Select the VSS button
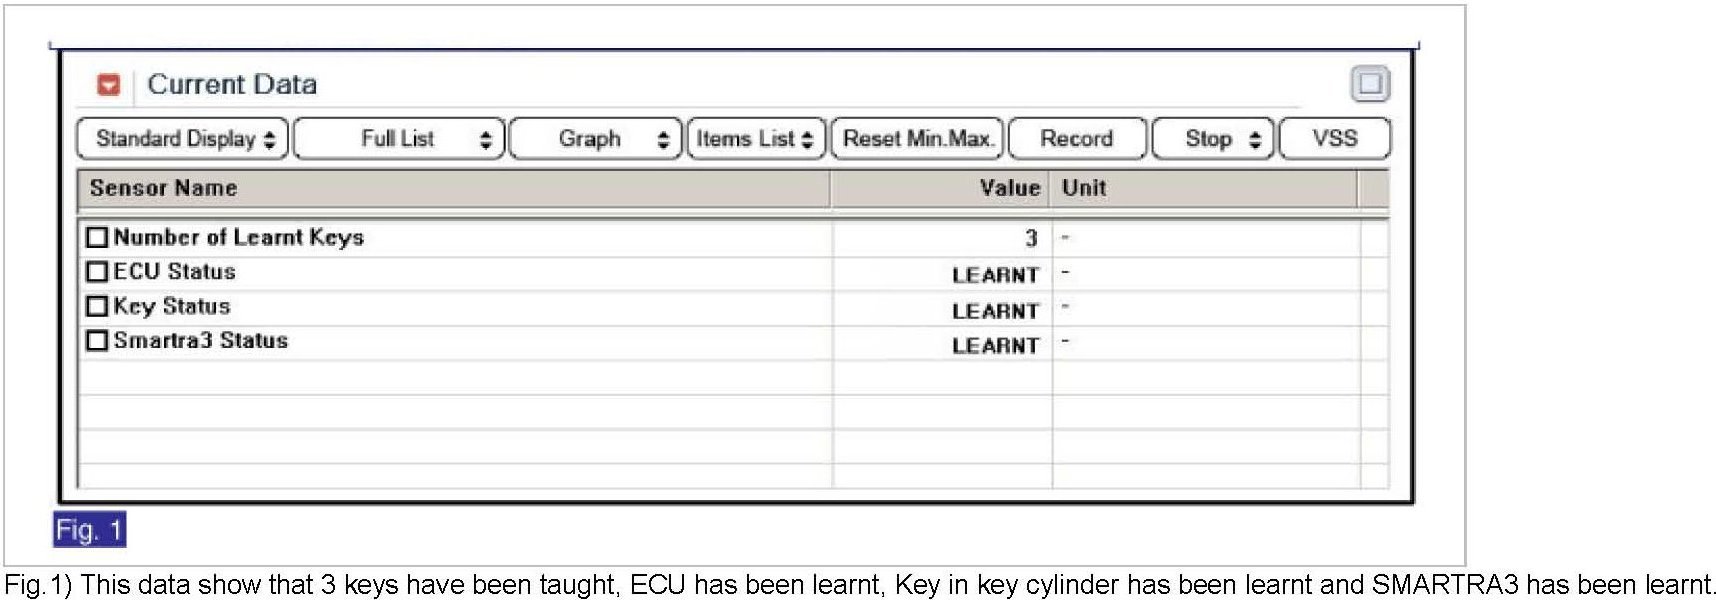 1335,139
